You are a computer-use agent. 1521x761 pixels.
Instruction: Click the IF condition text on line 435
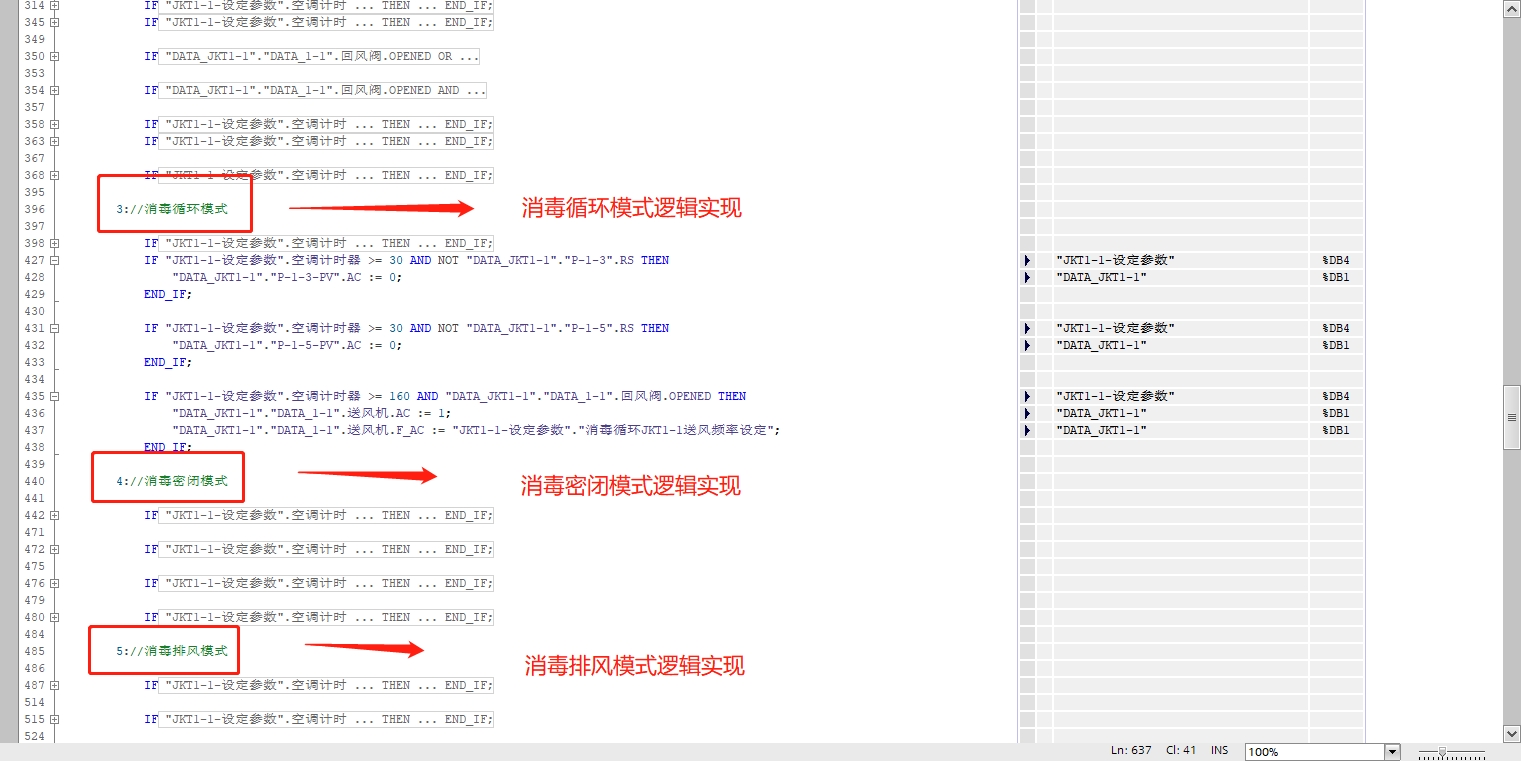click(x=445, y=396)
